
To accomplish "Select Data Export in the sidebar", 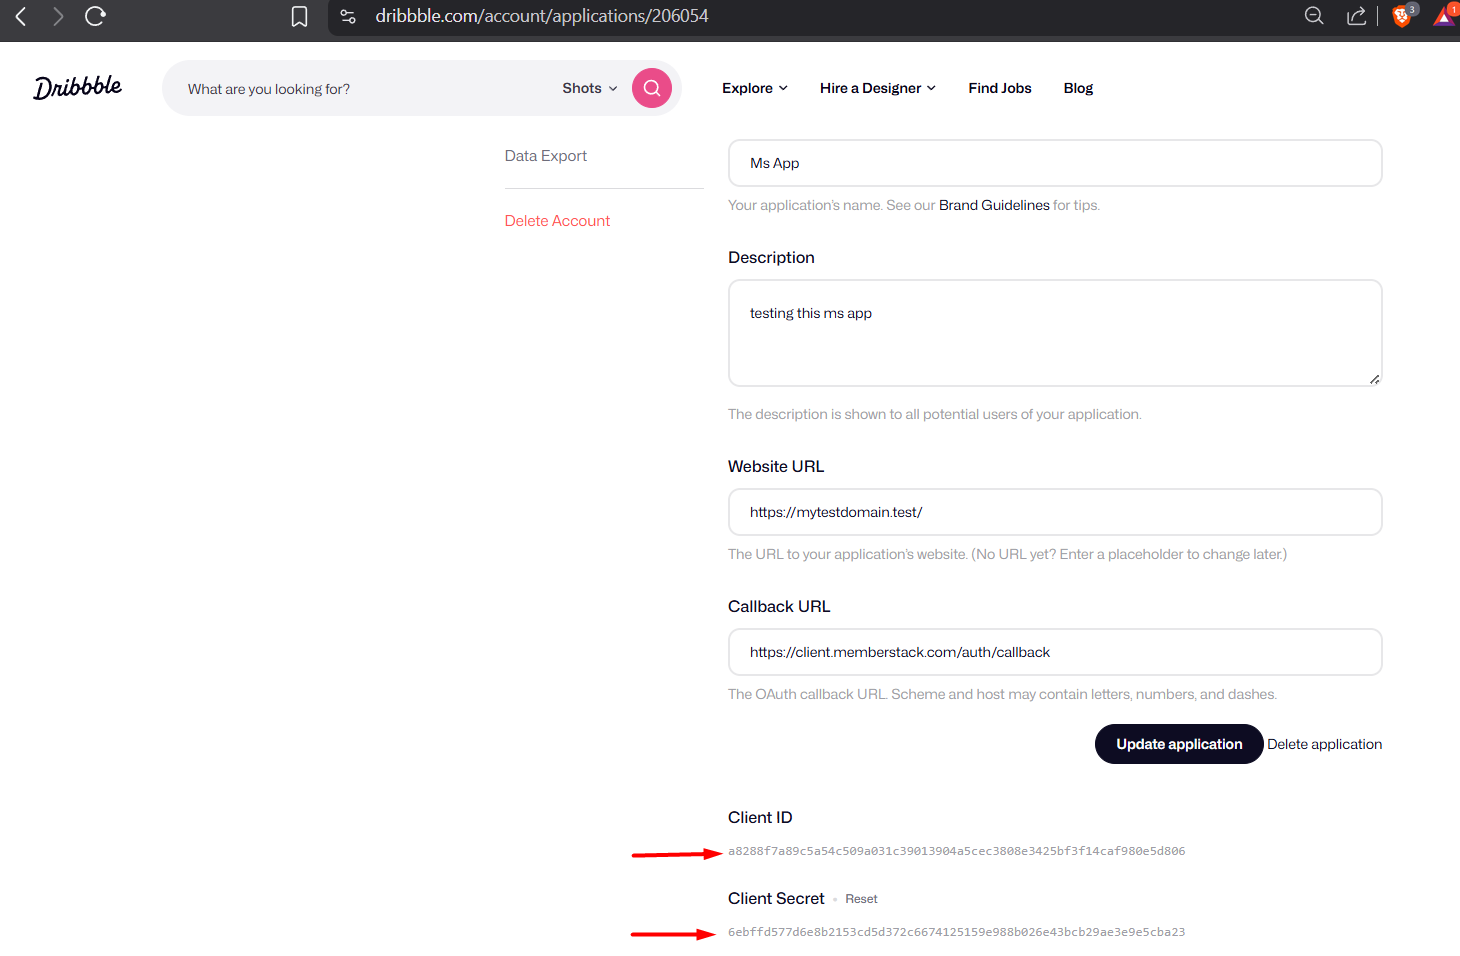I will coord(546,156).
